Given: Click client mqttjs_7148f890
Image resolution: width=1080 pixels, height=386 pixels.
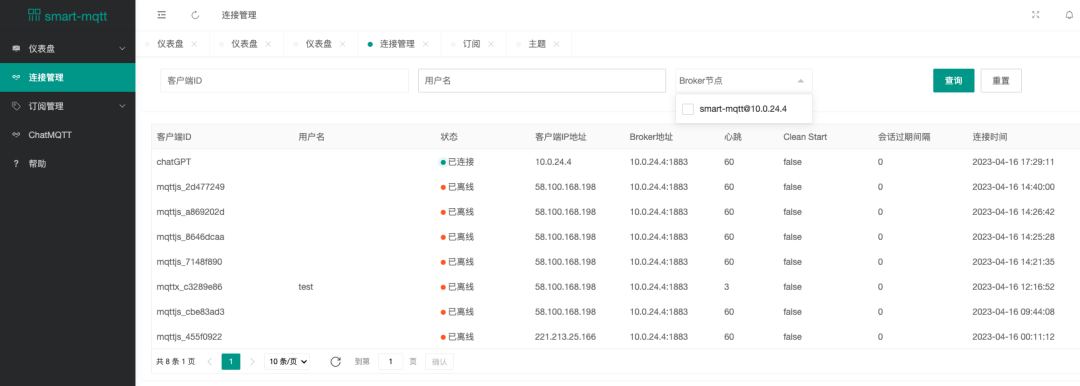Looking at the screenshot, I should (x=189, y=262).
